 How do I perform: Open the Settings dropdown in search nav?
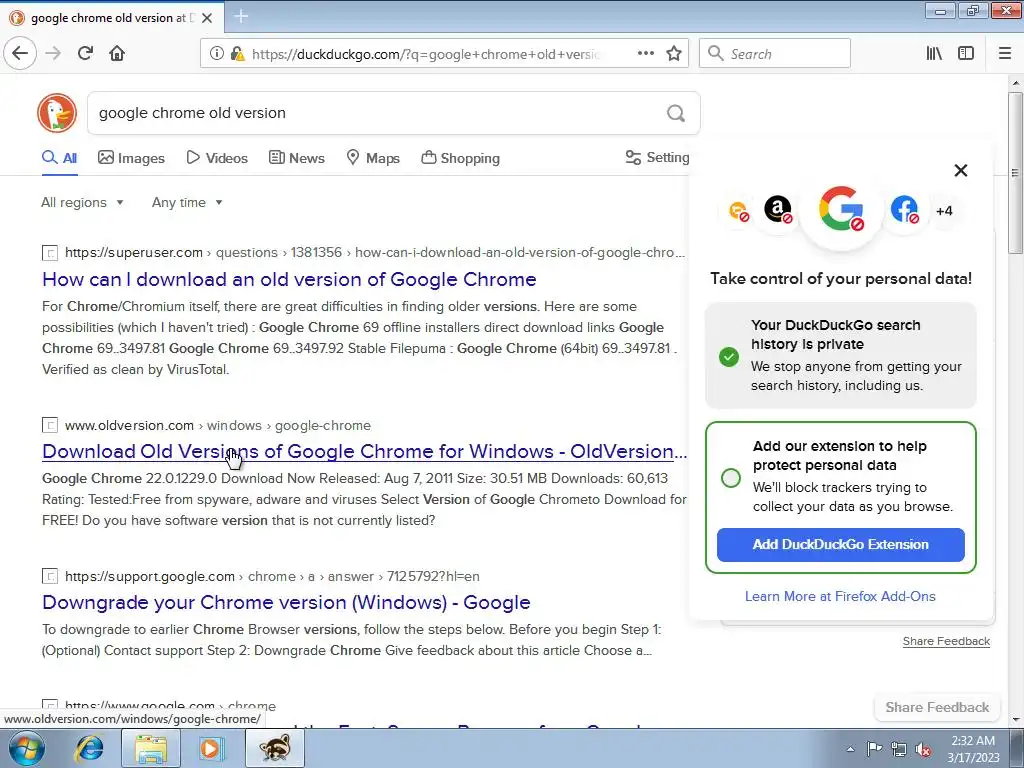[x=658, y=157]
